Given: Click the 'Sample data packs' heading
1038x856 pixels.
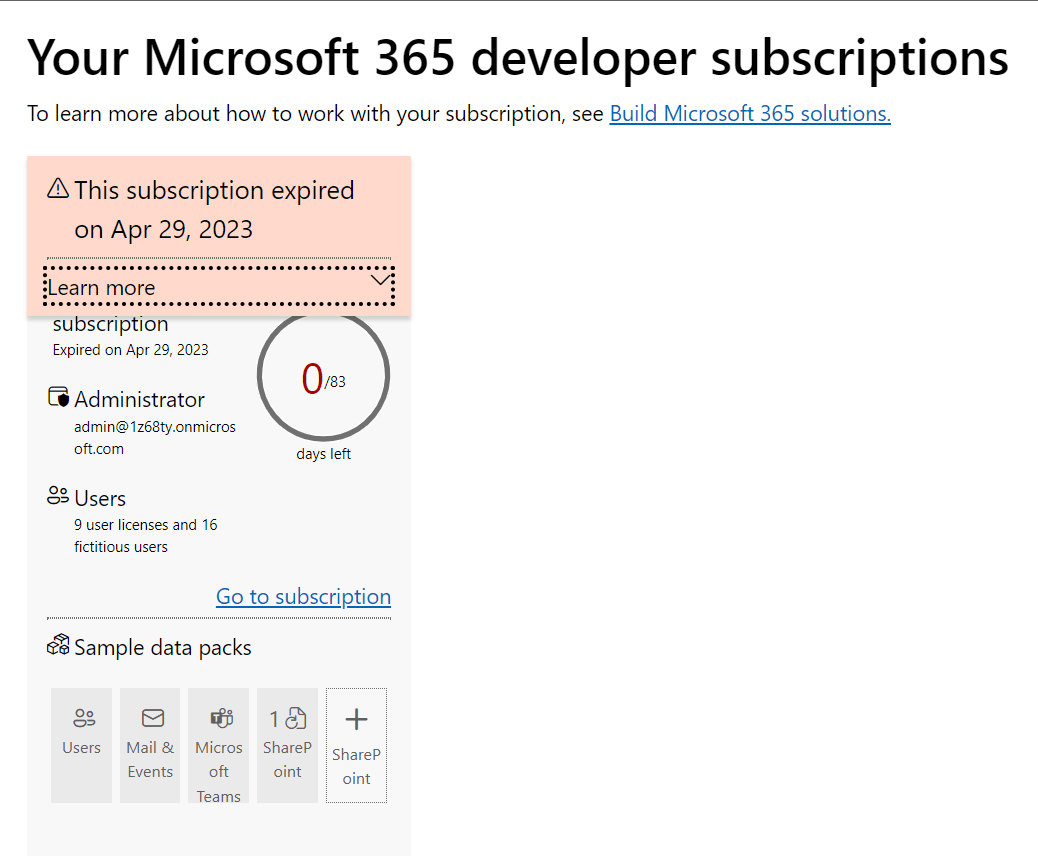Looking at the screenshot, I should point(163,647).
